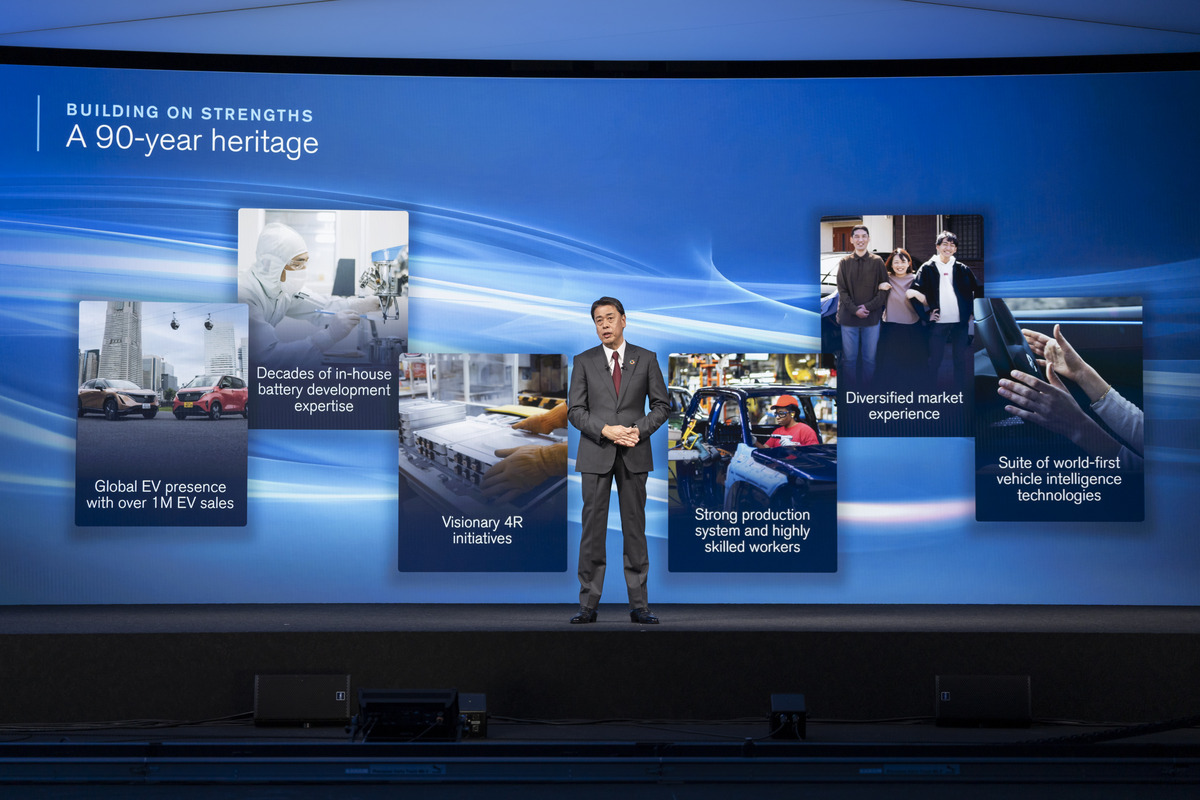Select the "A 90-year heritage" slide title
Viewport: 1200px width, 800px height.
tap(192, 140)
